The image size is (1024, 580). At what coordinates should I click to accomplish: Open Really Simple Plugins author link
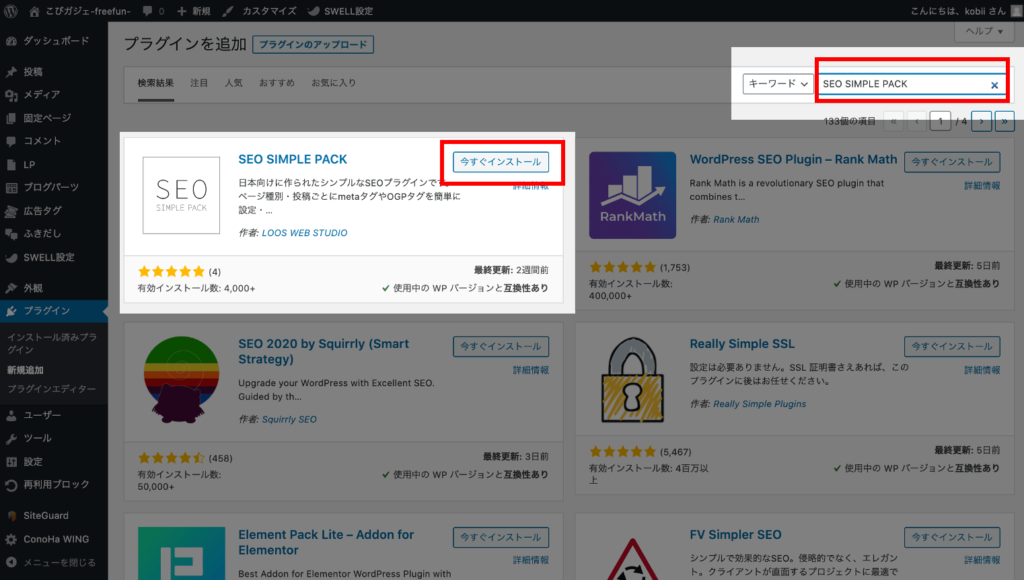coord(760,404)
